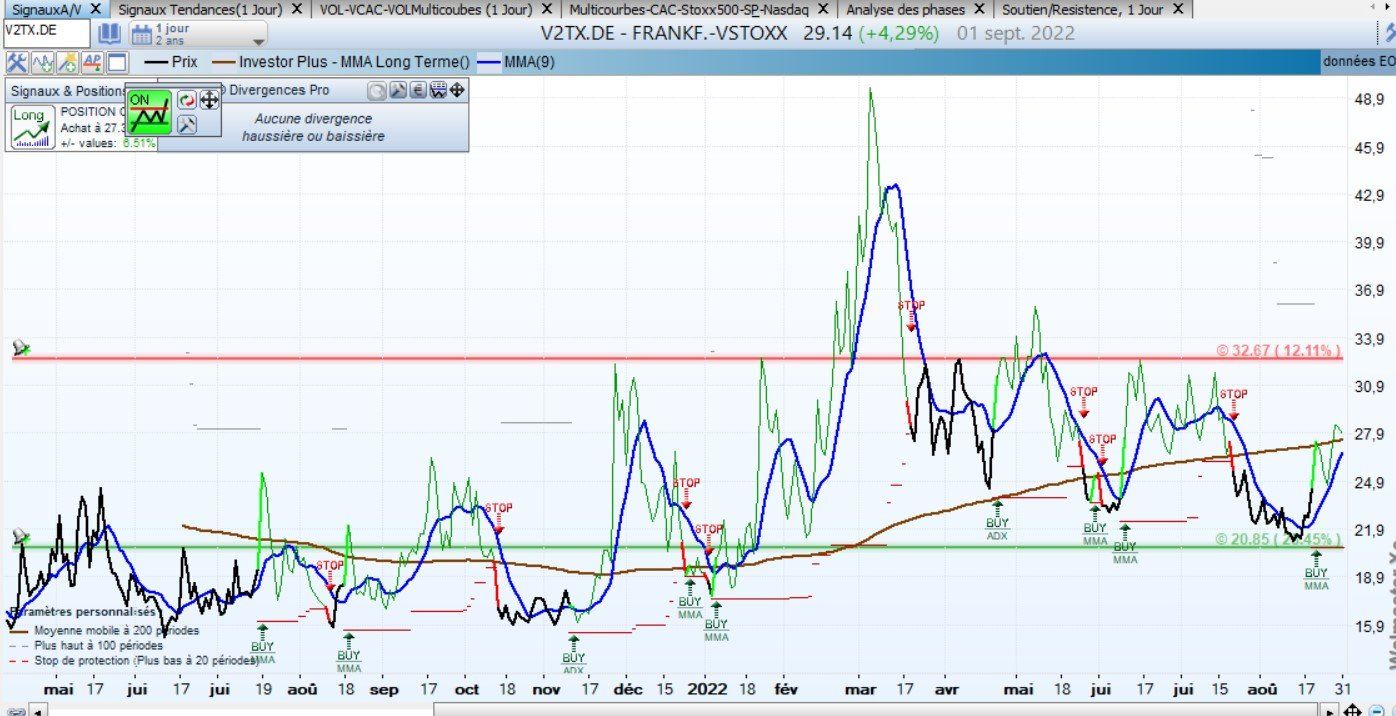Click the bell alert on green support line
The image size is (1396, 716).
20,537
